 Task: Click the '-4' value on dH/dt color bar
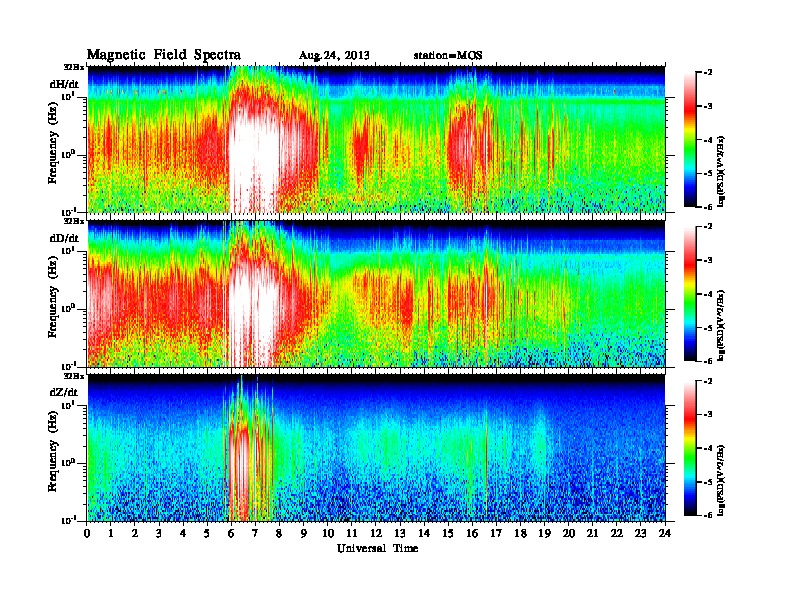pyautogui.click(x=708, y=140)
